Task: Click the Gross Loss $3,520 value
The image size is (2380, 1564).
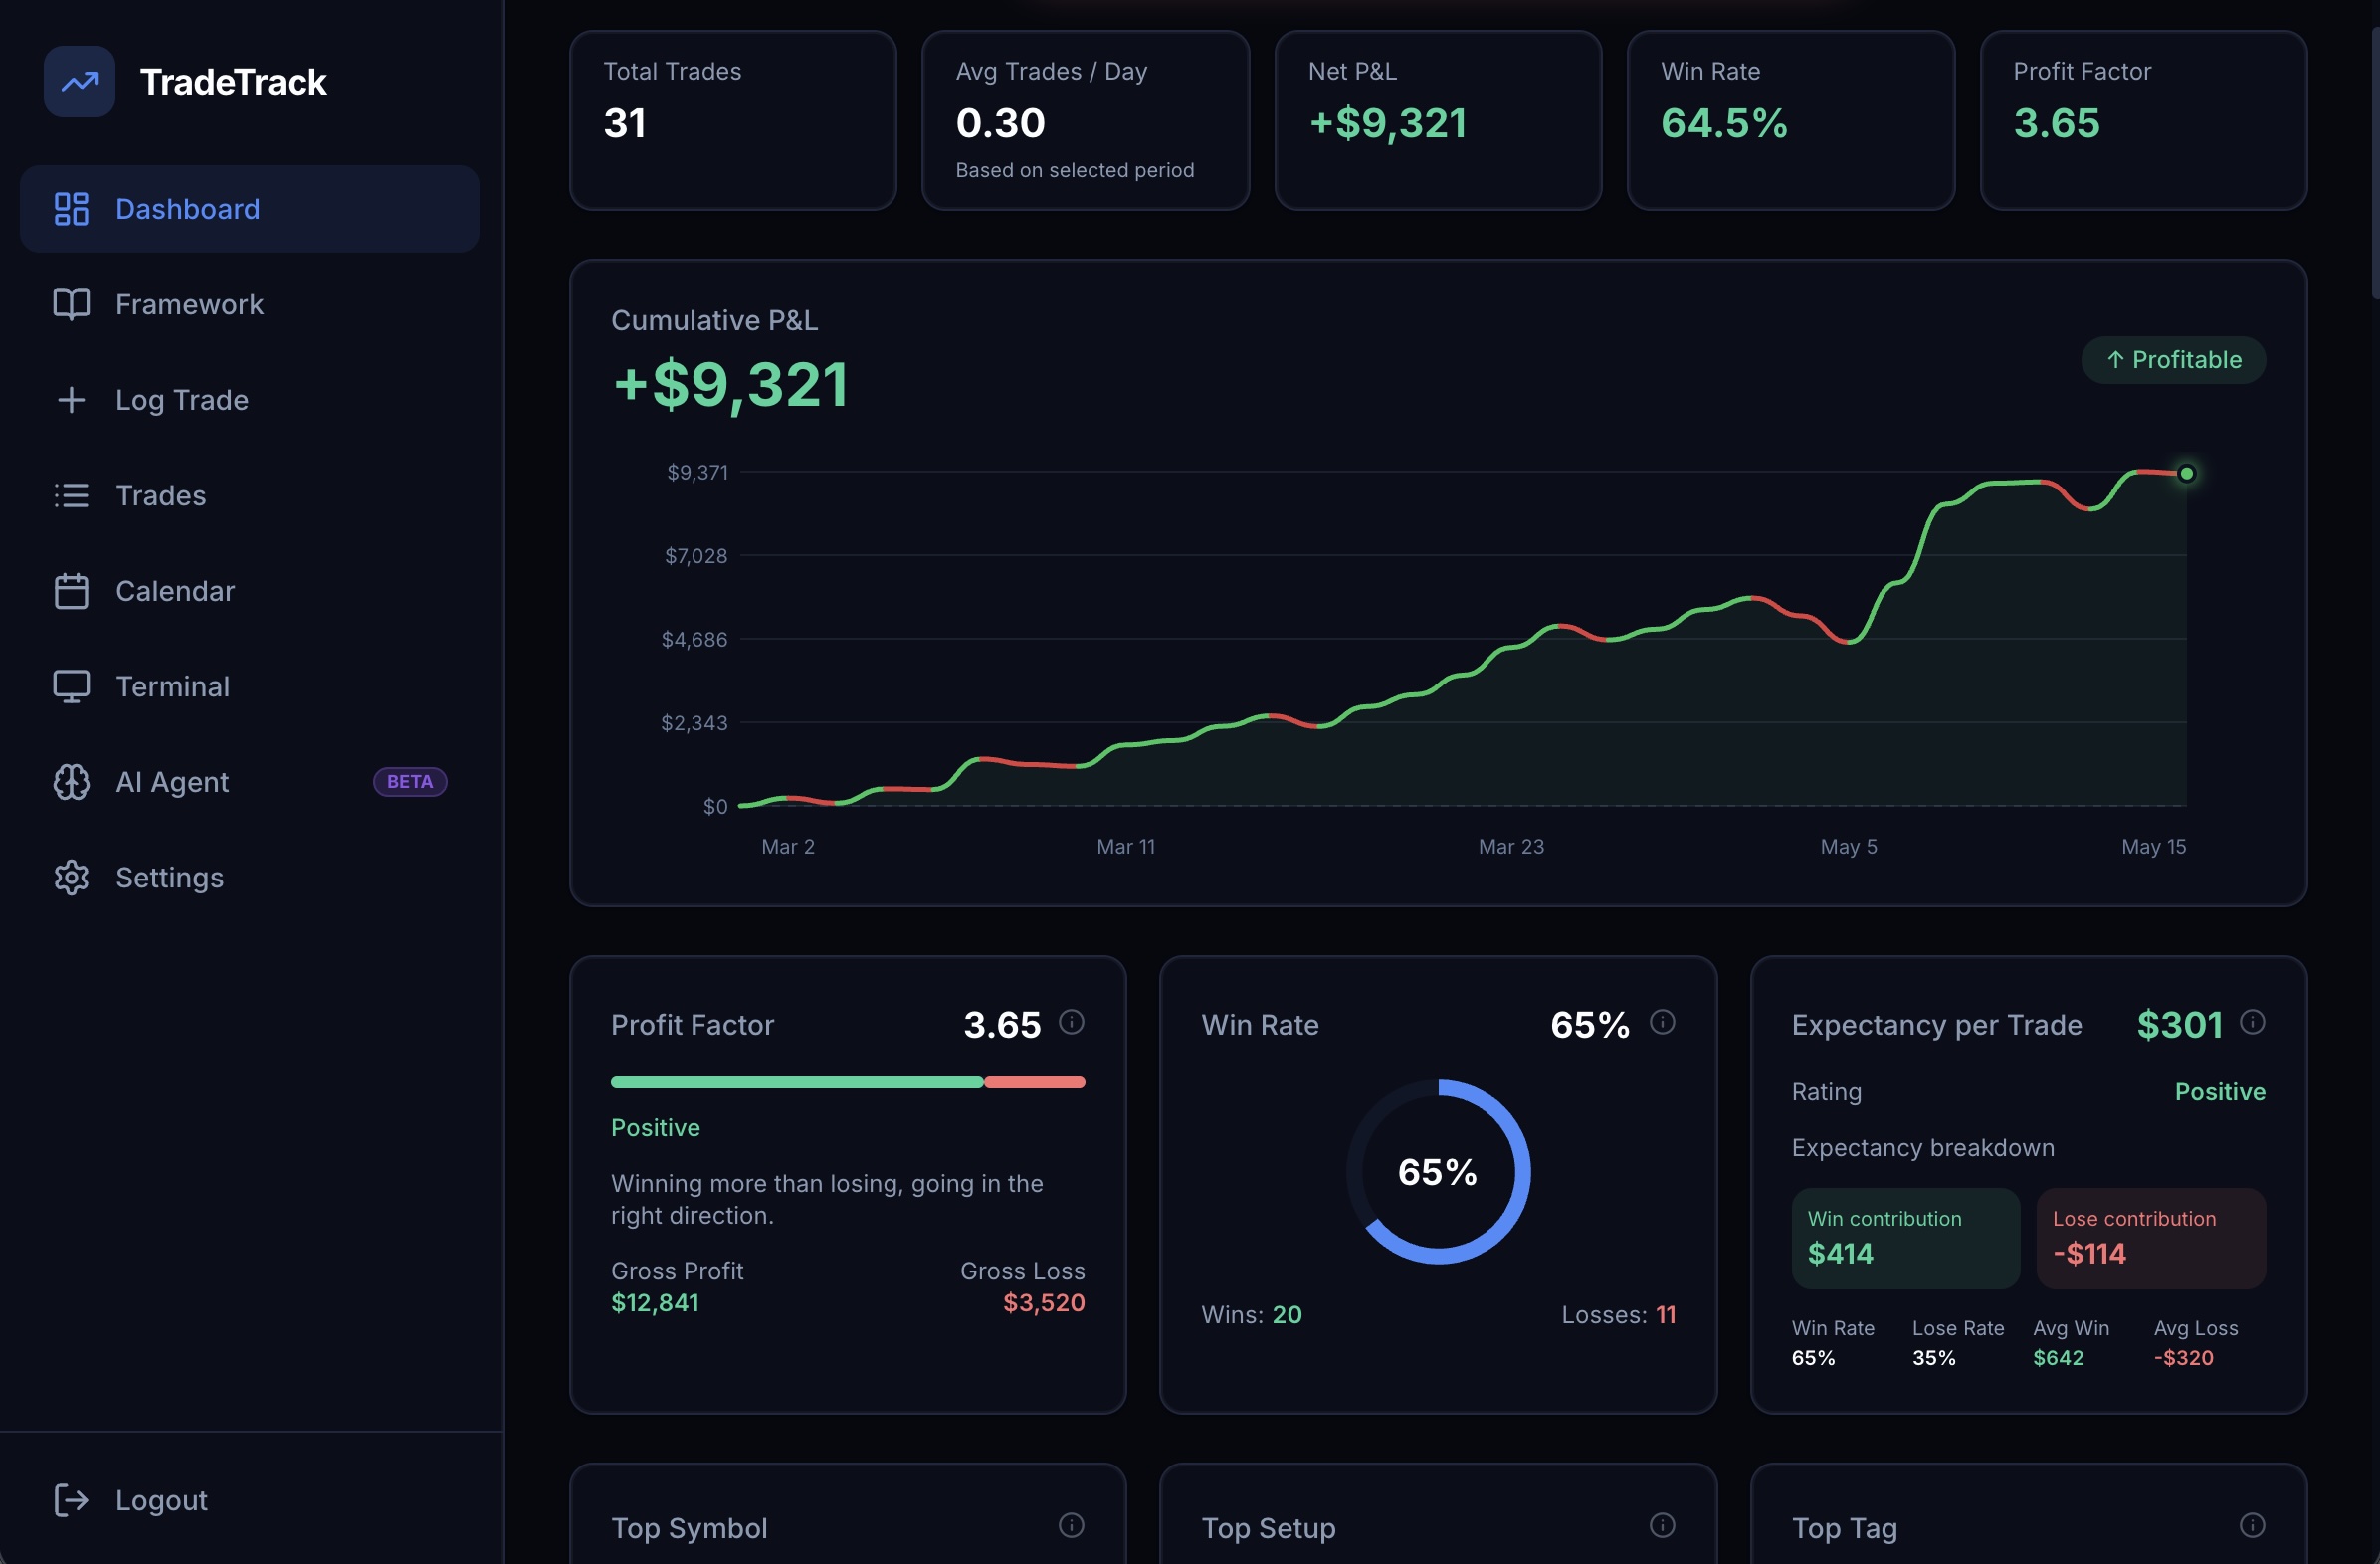Action: click(x=1044, y=1303)
